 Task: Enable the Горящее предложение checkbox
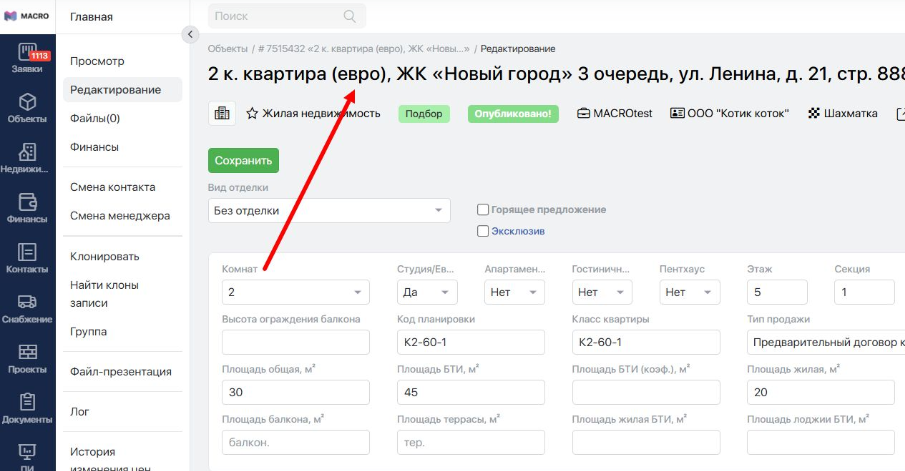483,210
